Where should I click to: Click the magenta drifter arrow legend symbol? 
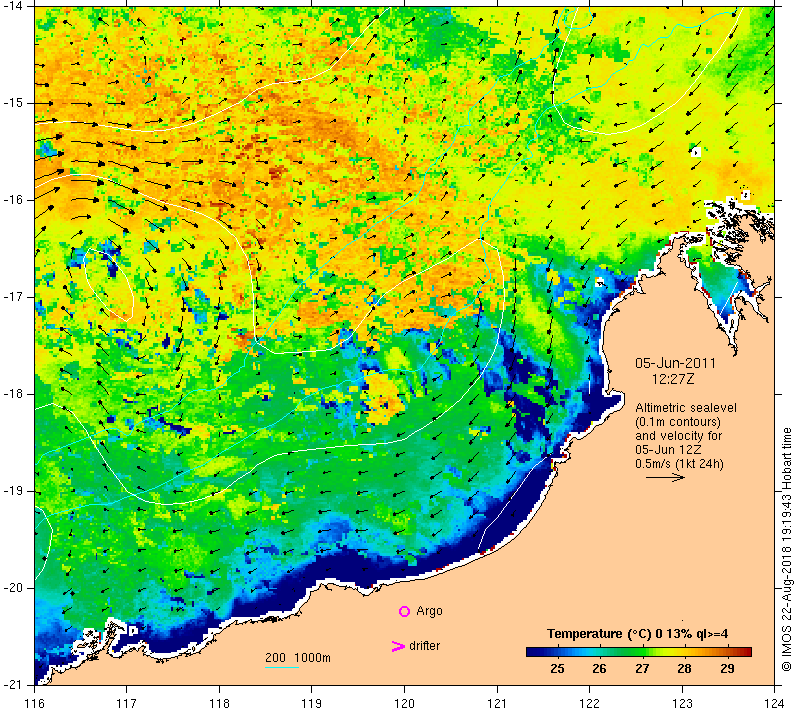[398, 646]
